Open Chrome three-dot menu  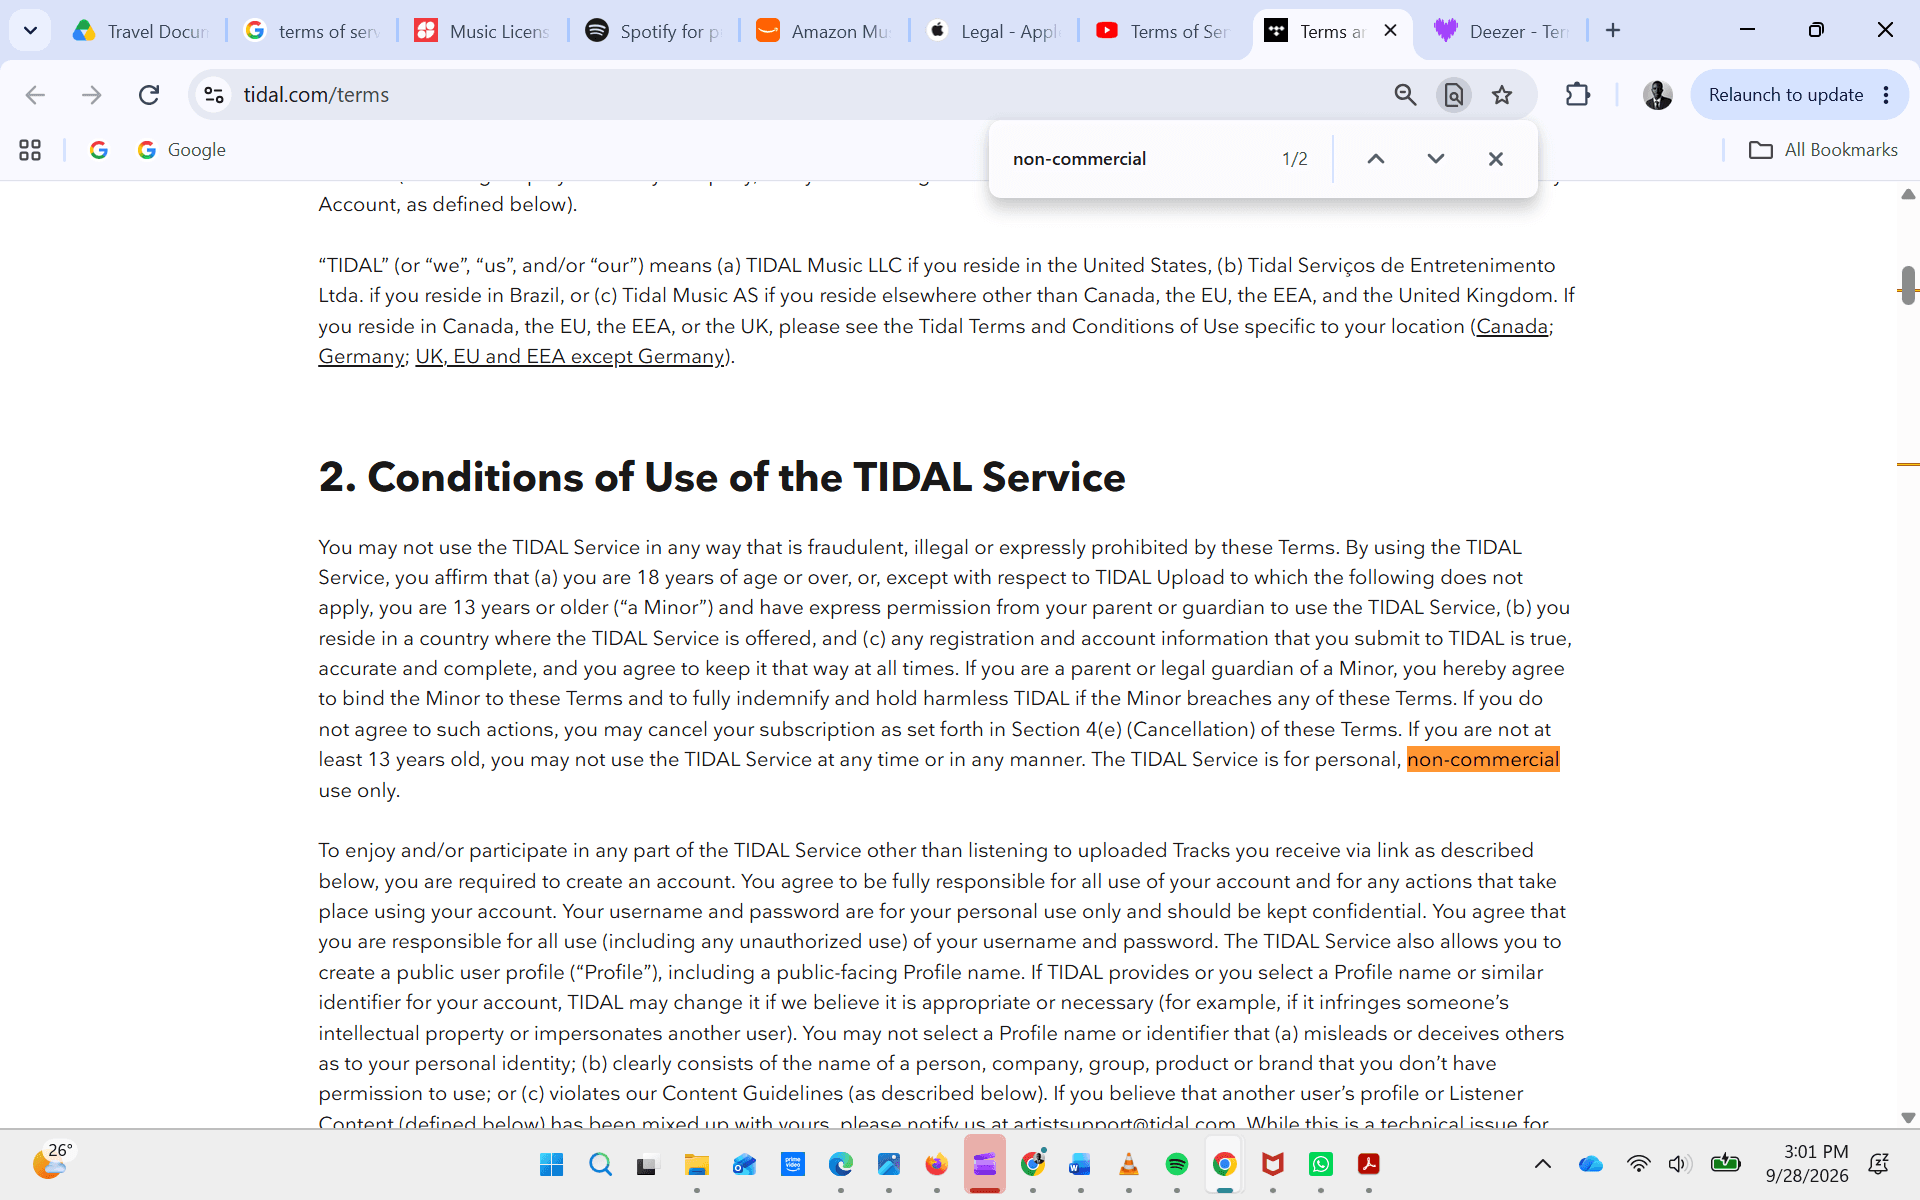tap(1886, 95)
